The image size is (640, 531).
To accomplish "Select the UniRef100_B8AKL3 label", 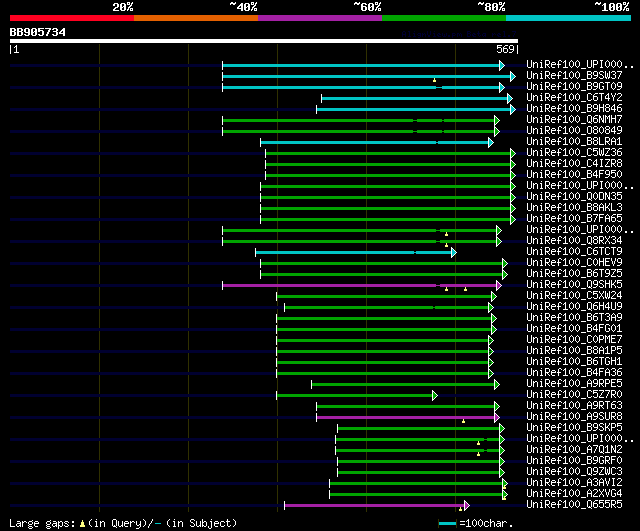I will 574,207.
